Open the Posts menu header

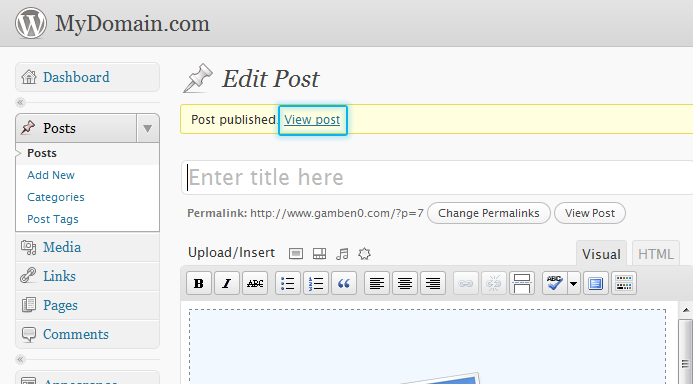click(x=76, y=128)
